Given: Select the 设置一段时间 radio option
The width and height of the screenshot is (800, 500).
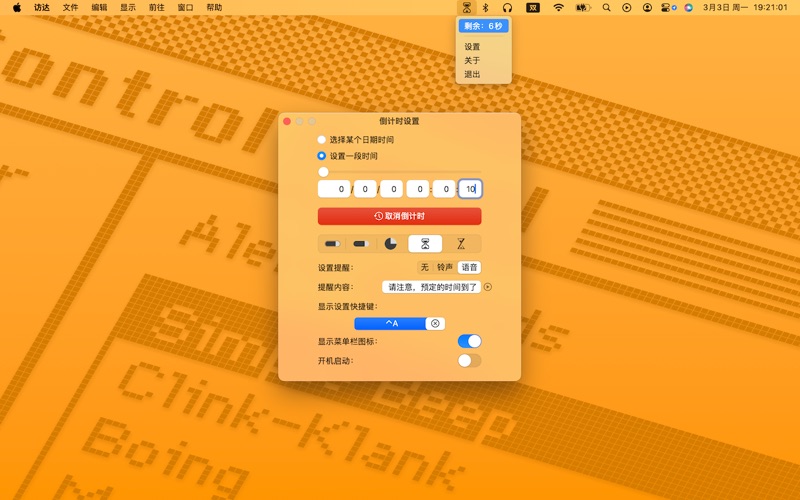Looking at the screenshot, I should tap(322, 156).
